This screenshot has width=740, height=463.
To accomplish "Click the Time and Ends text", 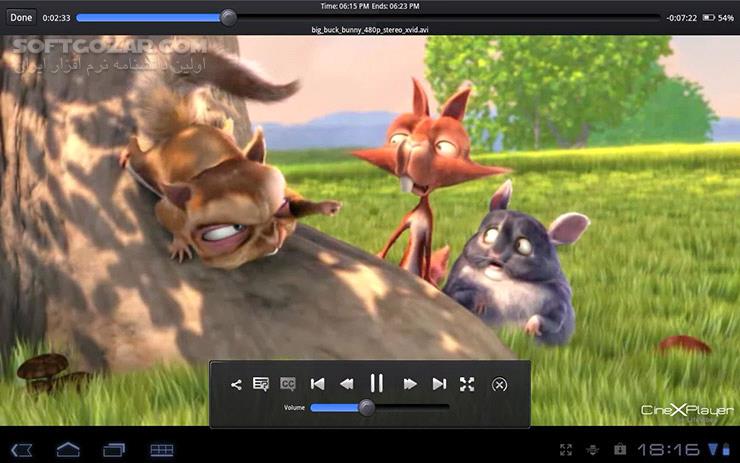I will tap(370, 6).
